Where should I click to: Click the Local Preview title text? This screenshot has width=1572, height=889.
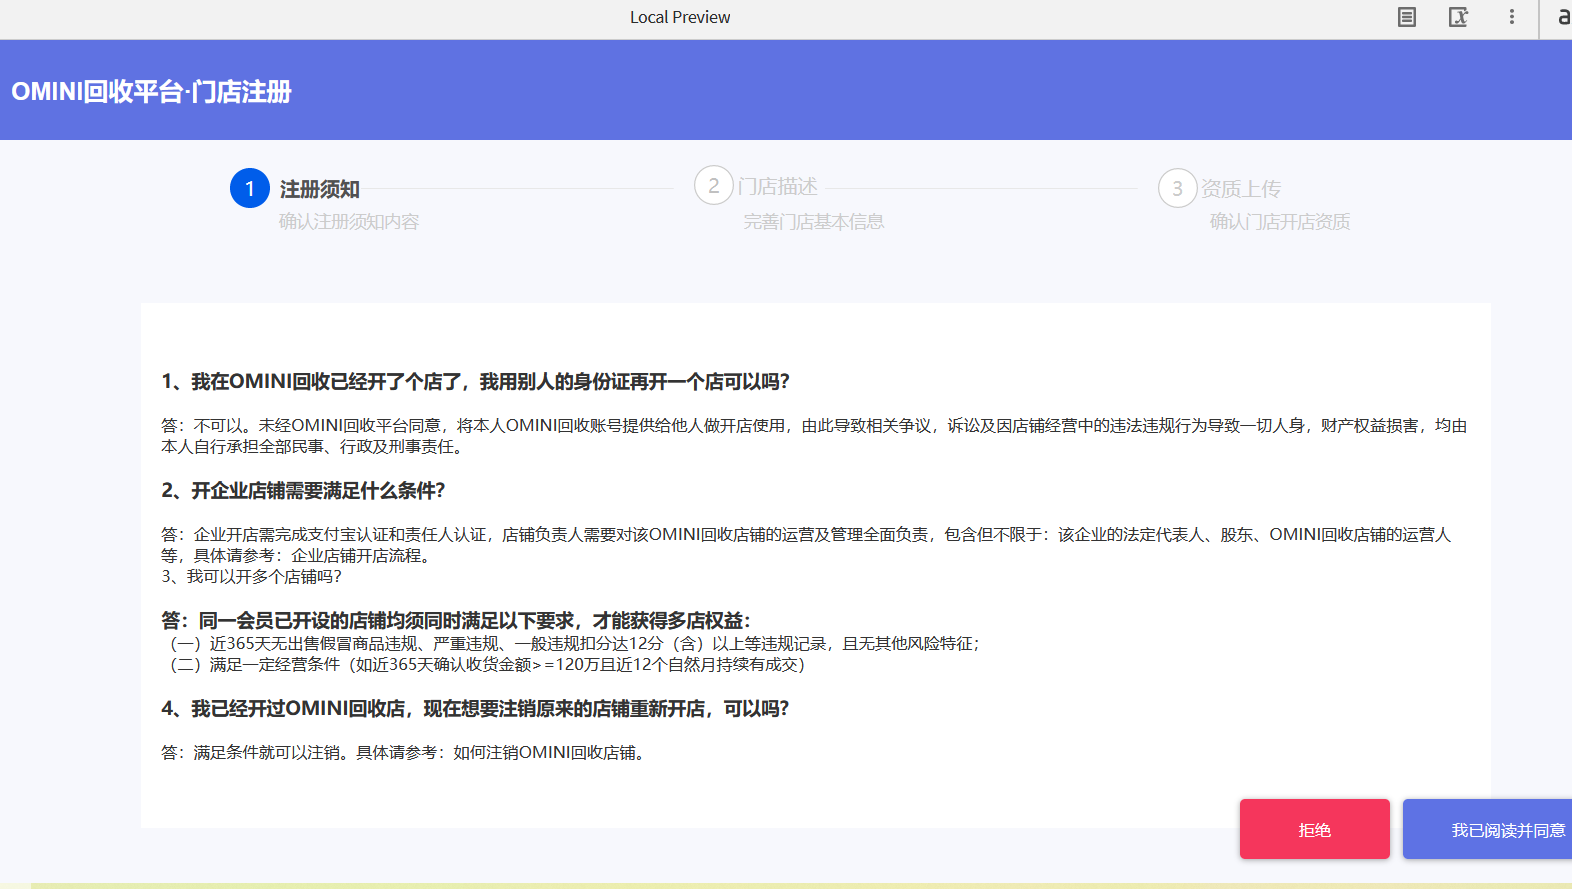680,17
